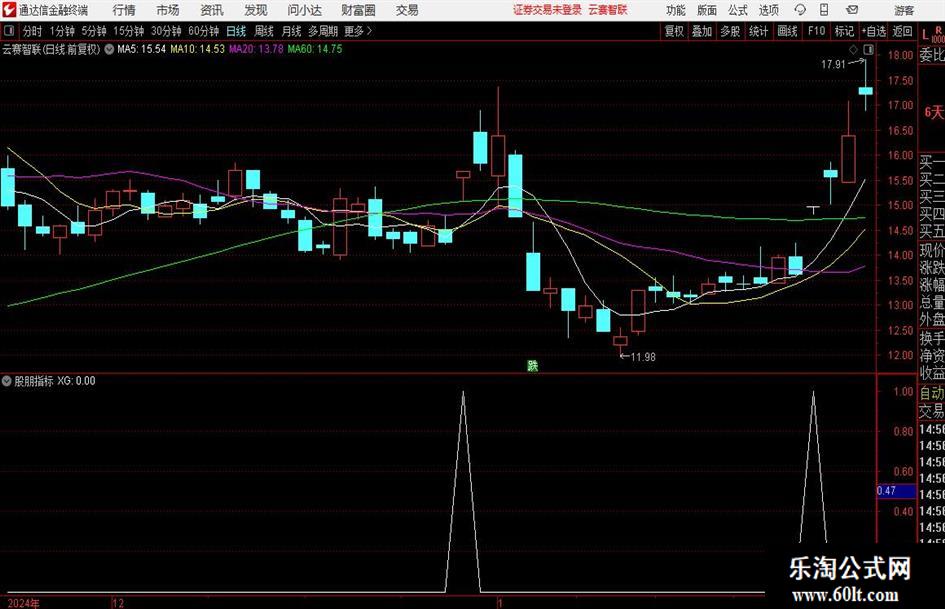Open the 选项 menu
The width and height of the screenshot is (945, 609).
point(768,10)
